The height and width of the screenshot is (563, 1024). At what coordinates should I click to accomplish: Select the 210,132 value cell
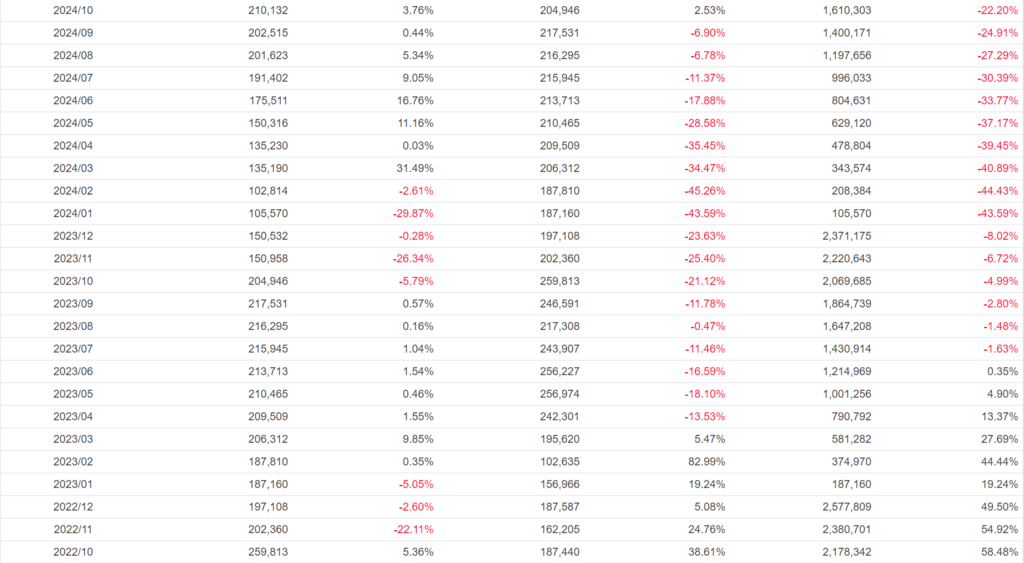click(x=269, y=10)
